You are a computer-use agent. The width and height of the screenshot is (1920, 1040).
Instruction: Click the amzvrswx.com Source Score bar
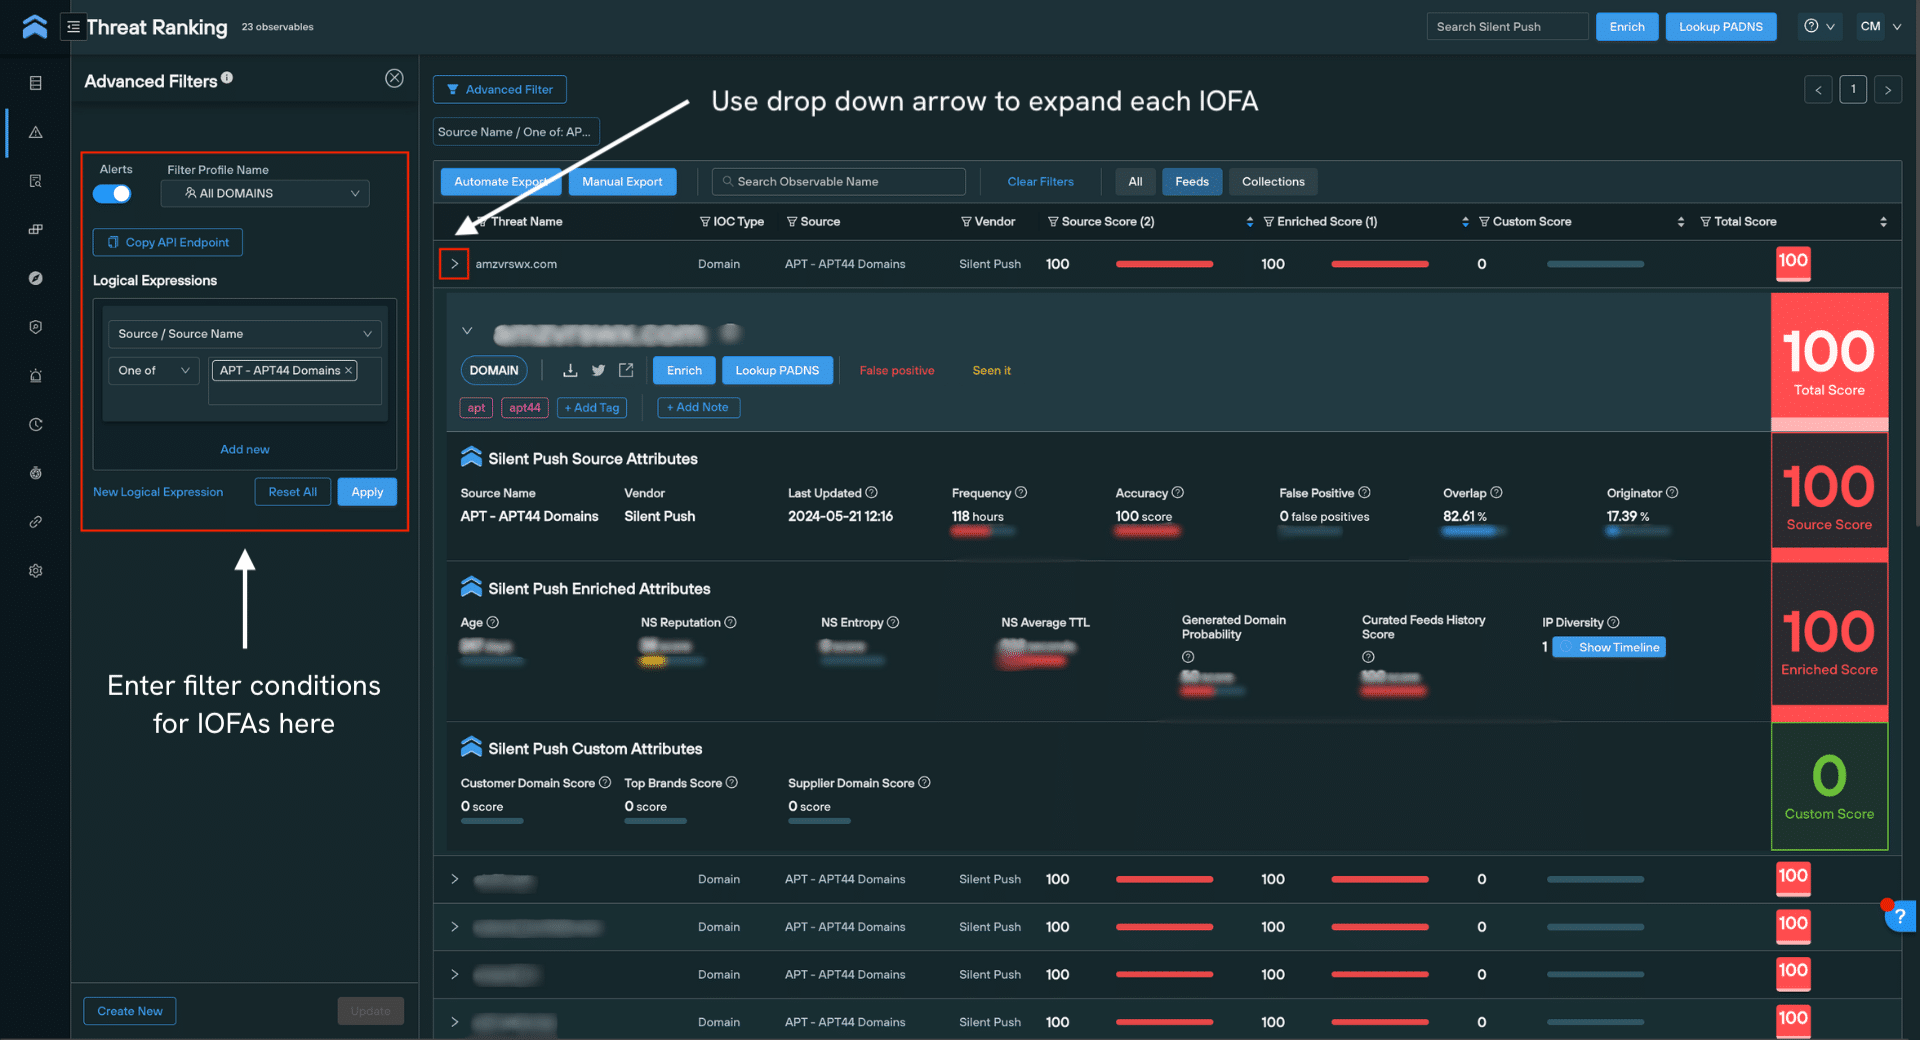(1164, 264)
